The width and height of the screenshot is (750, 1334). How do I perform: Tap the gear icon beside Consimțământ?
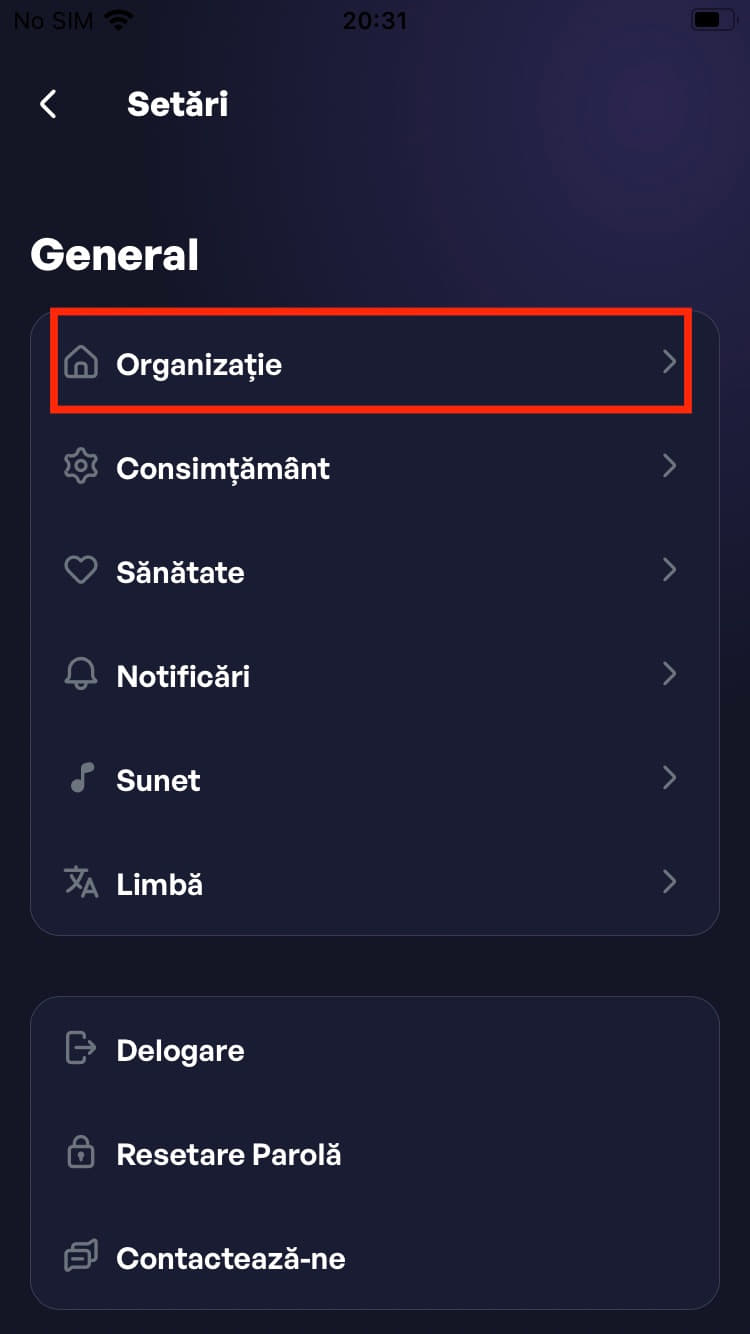coord(81,468)
